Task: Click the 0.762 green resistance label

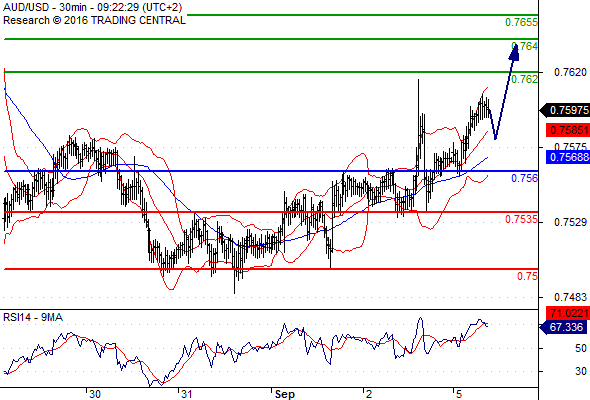Action: [525, 79]
